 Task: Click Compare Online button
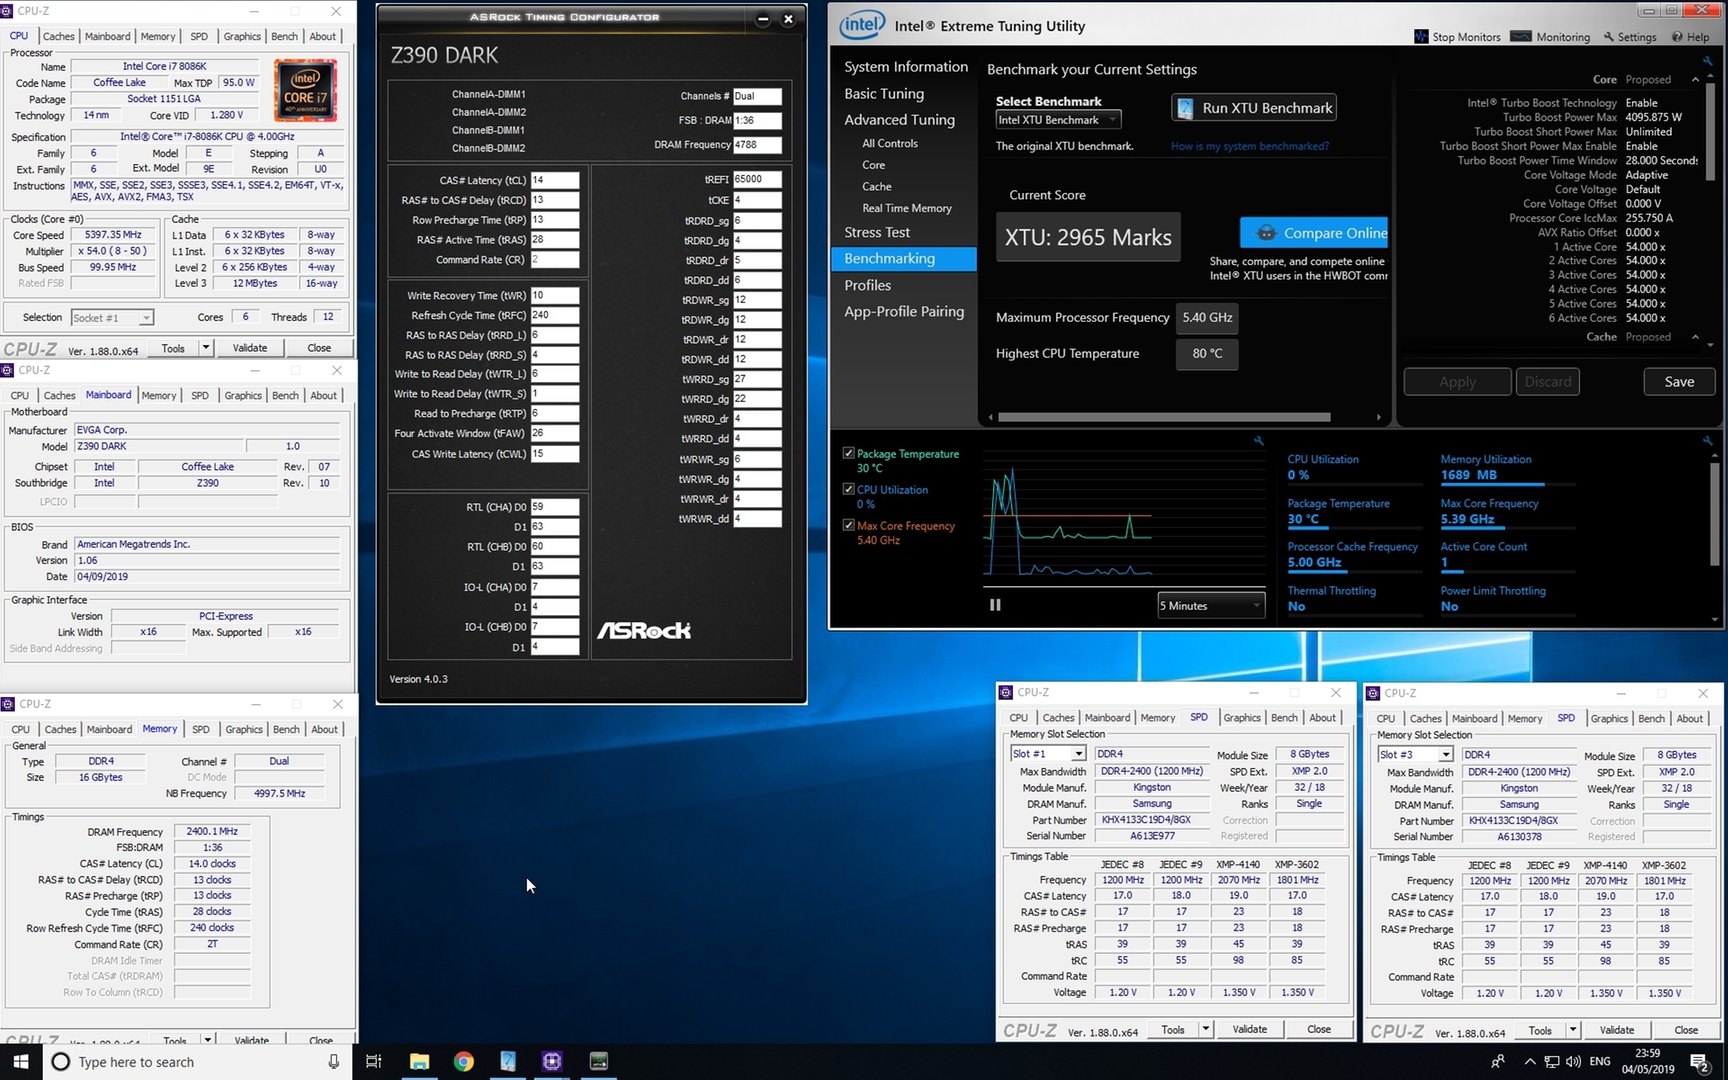coord(1314,233)
